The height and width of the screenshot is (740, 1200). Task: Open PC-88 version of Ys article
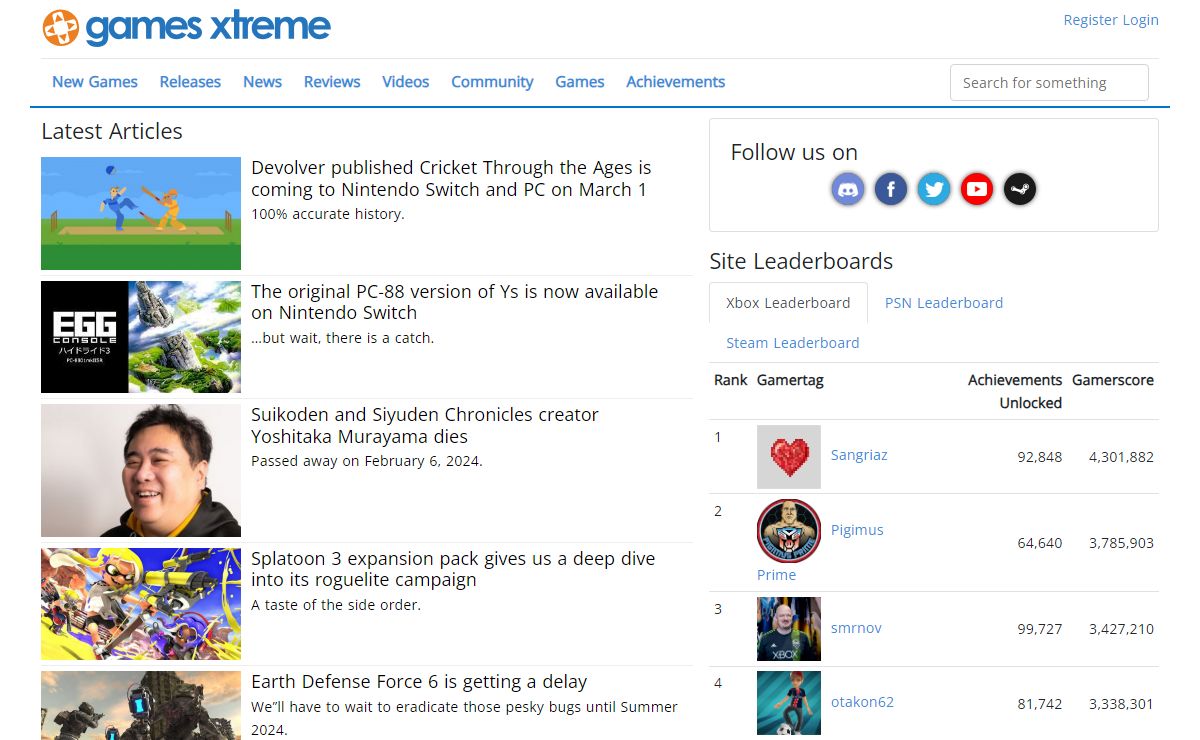coord(455,302)
